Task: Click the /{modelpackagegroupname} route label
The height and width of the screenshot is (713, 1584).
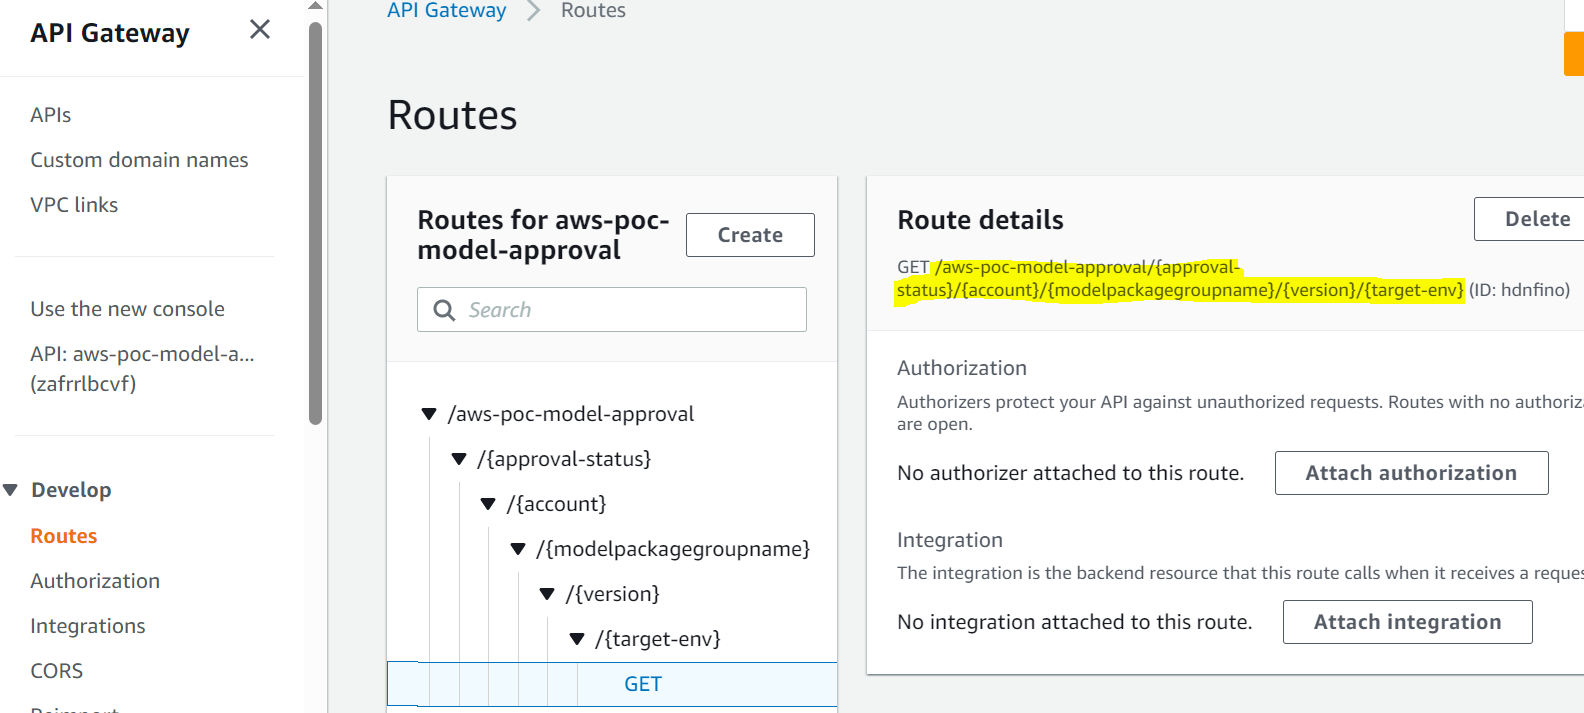Action: click(673, 549)
